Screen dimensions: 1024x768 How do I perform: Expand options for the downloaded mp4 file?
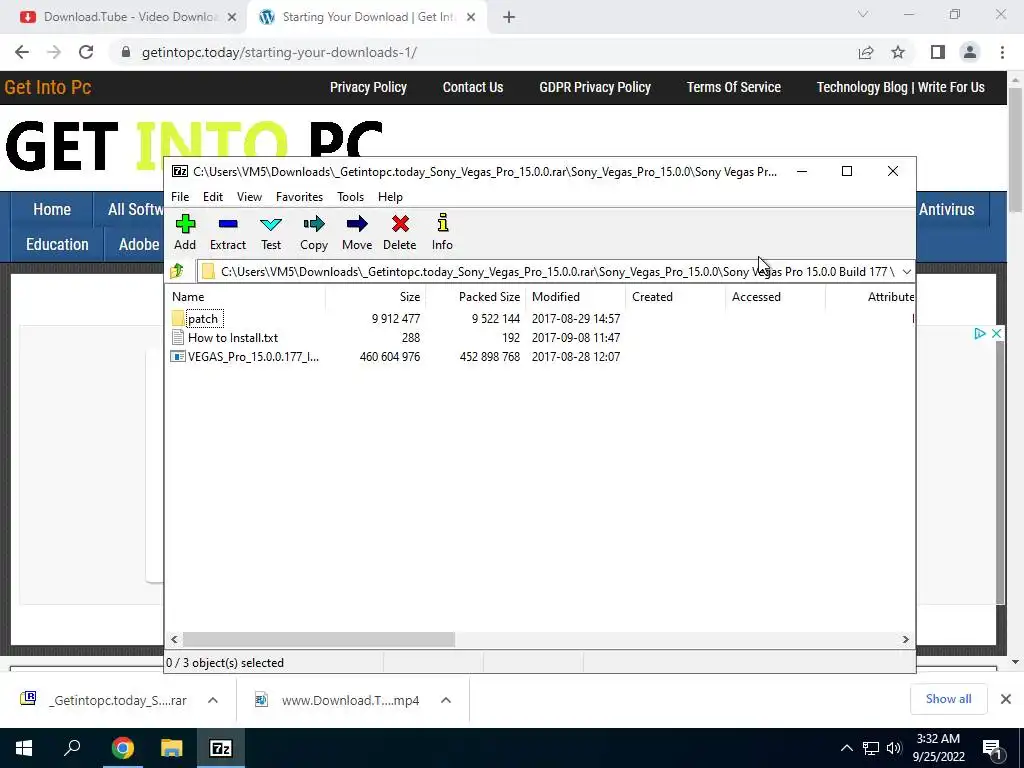click(446, 700)
